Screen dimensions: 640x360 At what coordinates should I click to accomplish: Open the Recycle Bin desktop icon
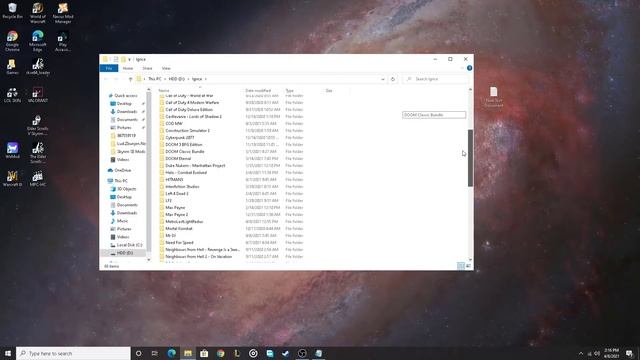pos(12,11)
